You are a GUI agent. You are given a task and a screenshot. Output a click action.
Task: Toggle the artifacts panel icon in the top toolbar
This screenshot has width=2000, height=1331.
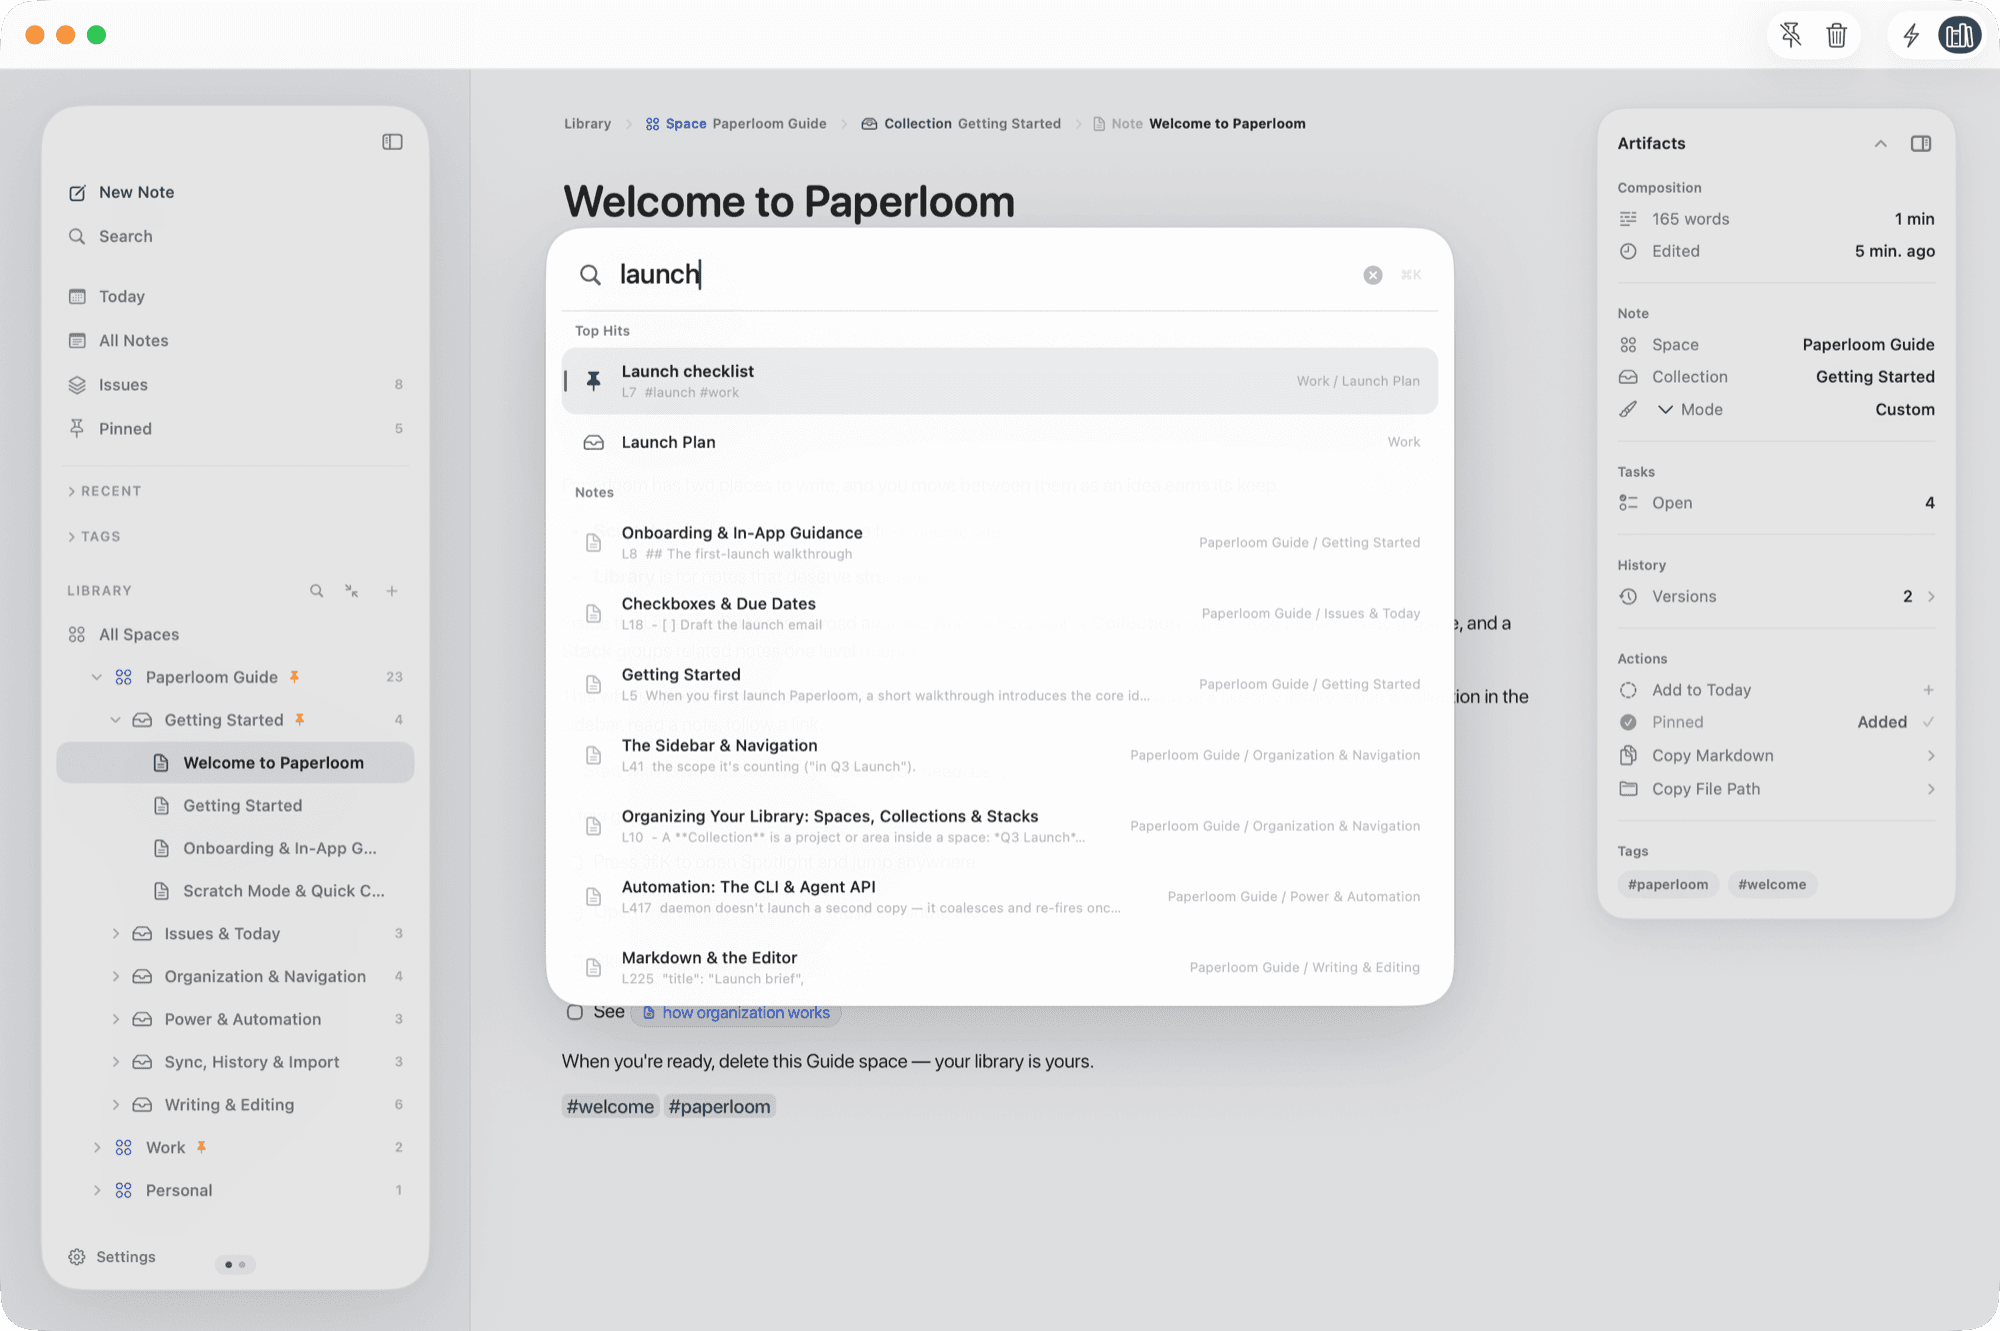[x=1960, y=35]
